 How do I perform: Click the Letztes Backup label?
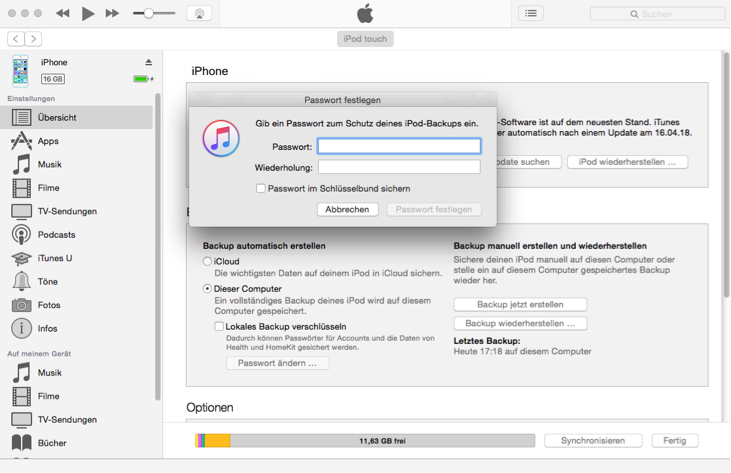[487, 341]
